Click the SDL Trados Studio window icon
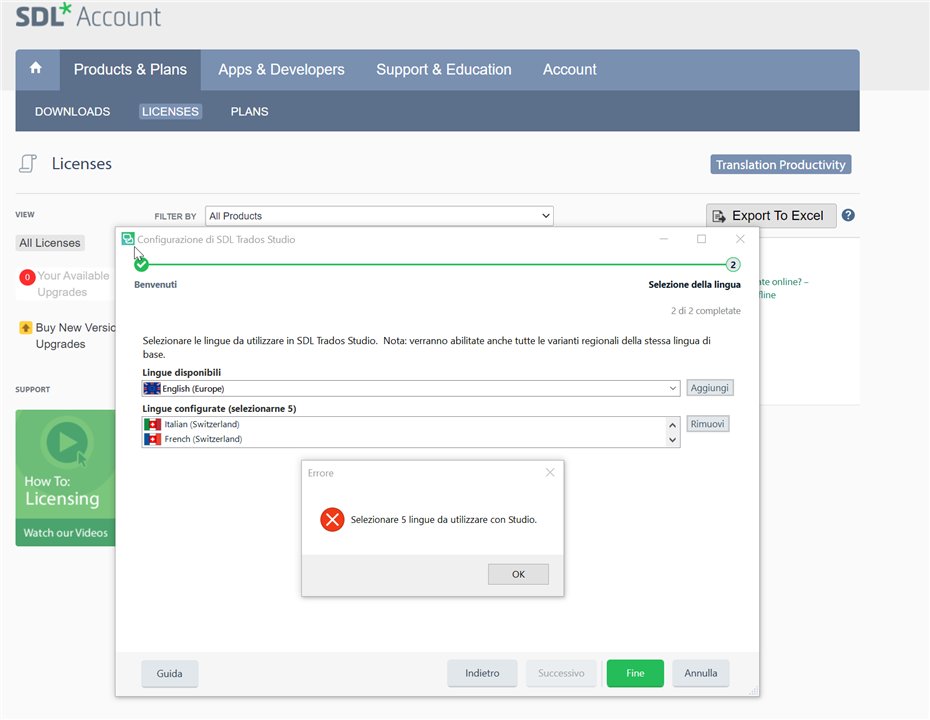The height and width of the screenshot is (720, 930). point(128,238)
